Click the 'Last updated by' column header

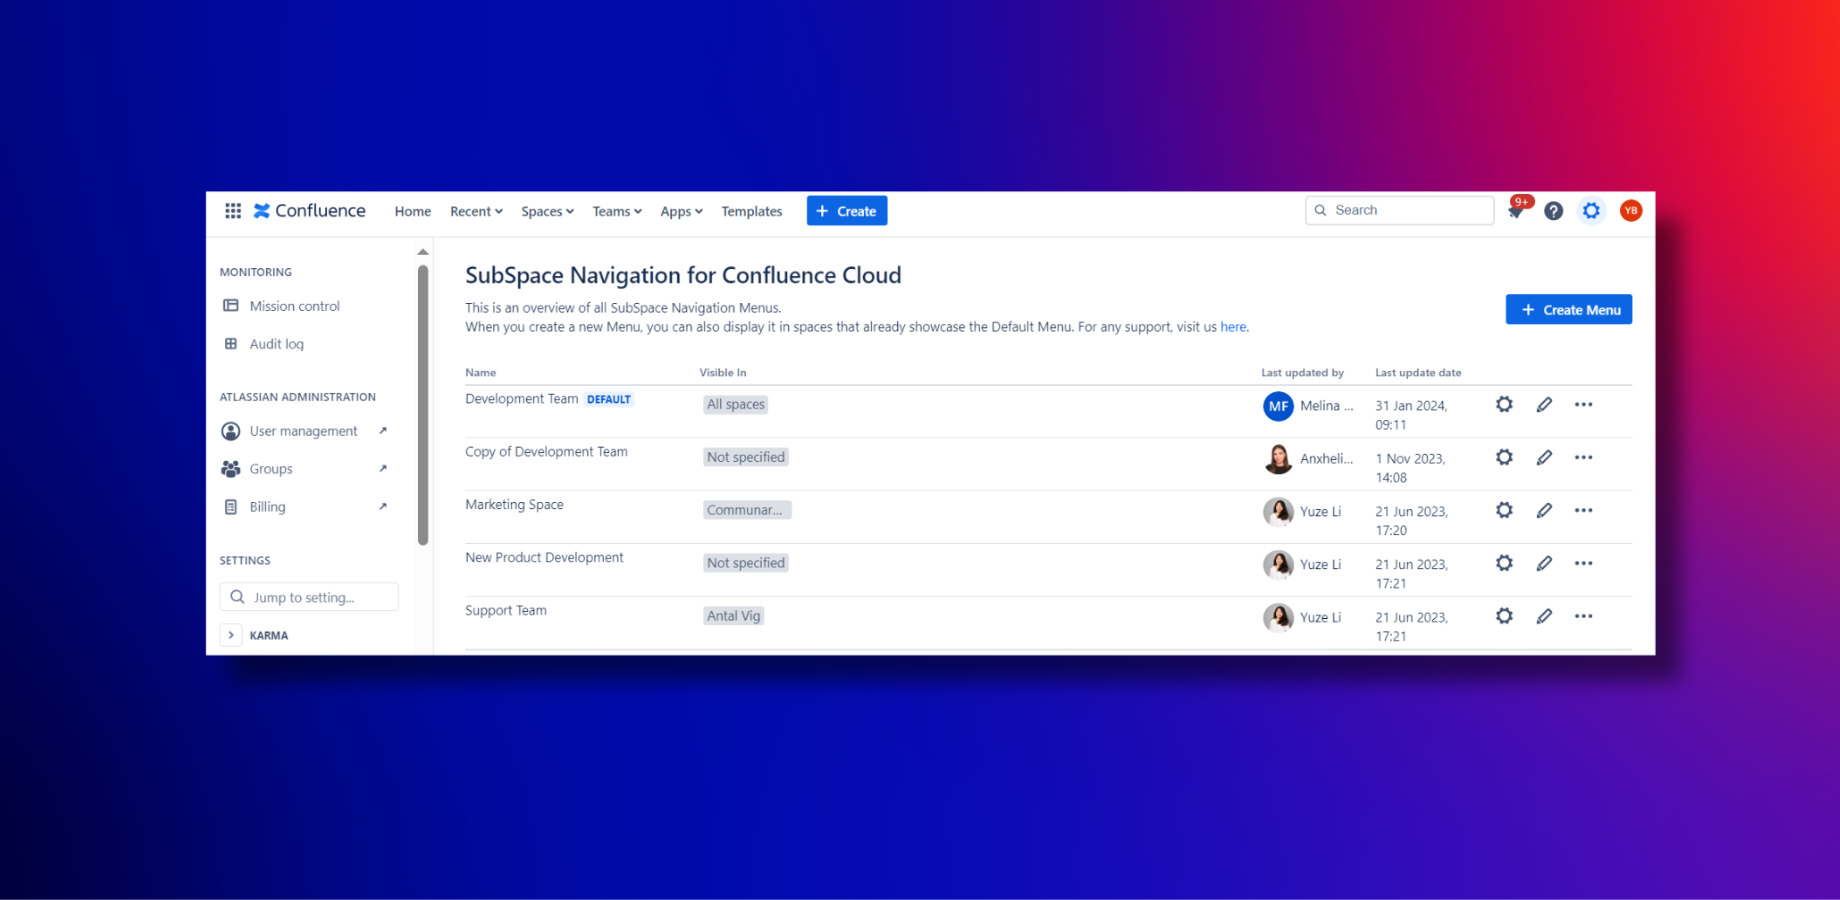(x=1302, y=373)
